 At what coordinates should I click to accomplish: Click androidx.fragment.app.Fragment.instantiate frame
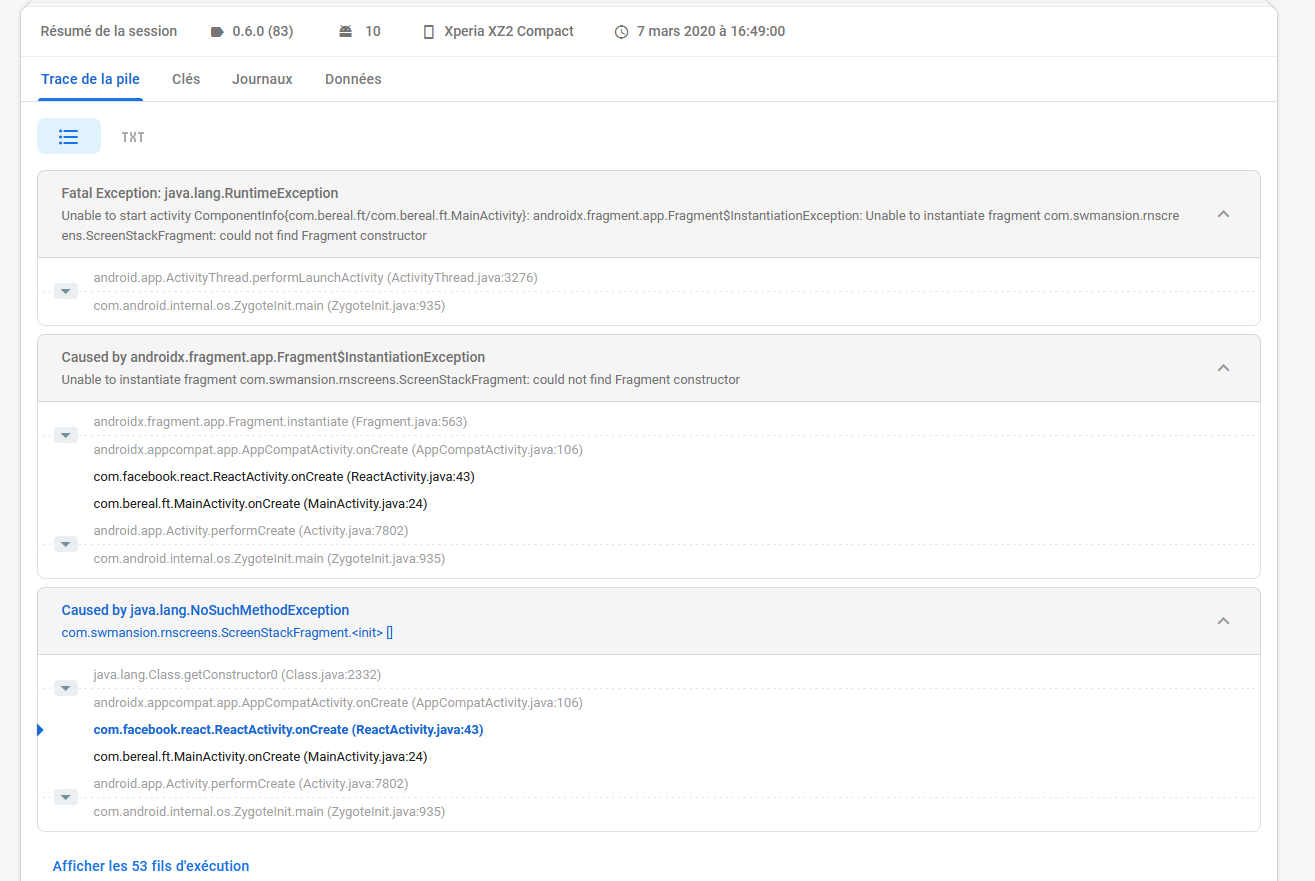[x=280, y=422]
